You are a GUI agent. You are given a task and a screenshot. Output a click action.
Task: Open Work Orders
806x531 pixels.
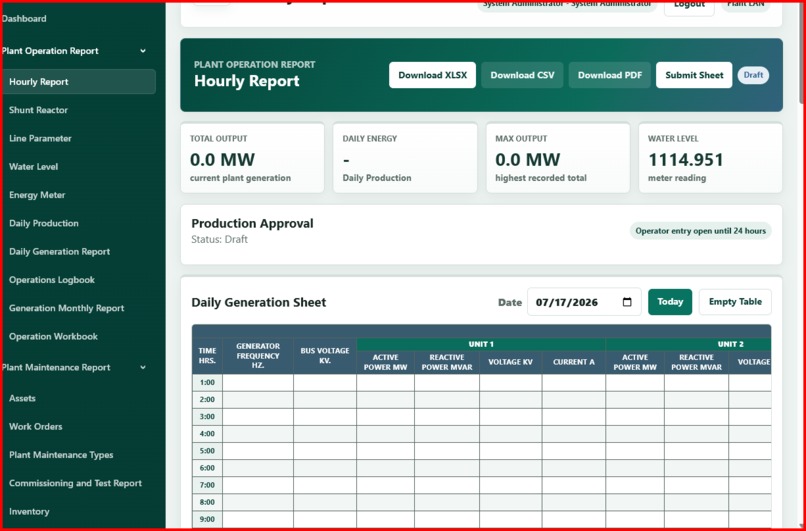coord(35,427)
